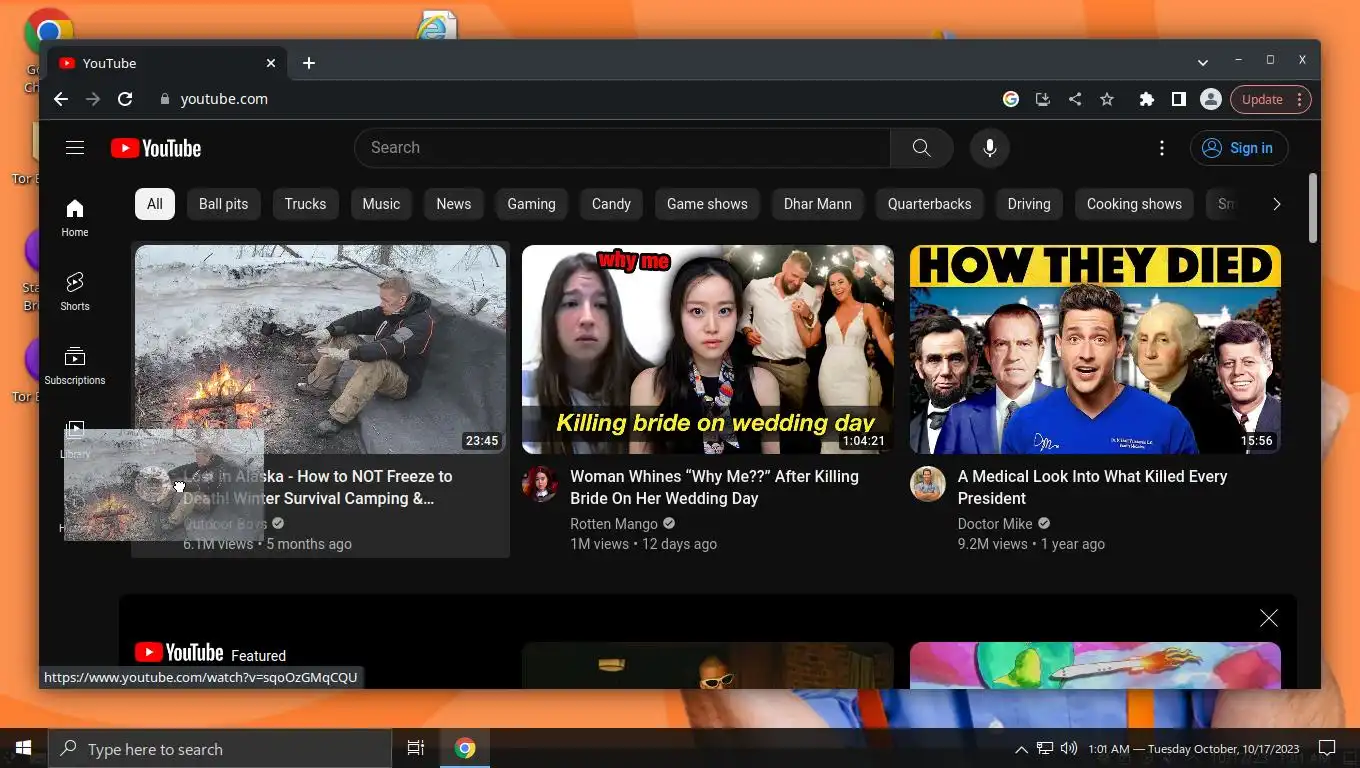The height and width of the screenshot is (768, 1360).
Task: Click the page vertical scrollbar
Action: (1313, 207)
